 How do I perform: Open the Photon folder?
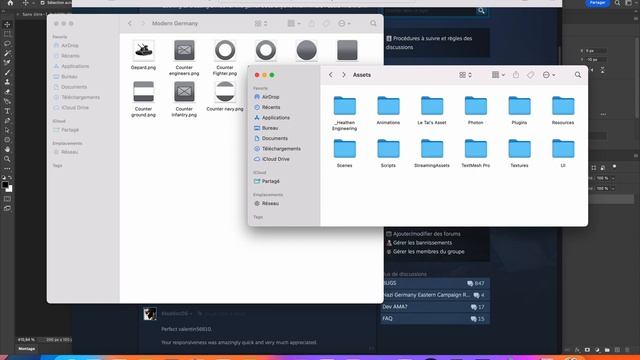click(476, 110)
